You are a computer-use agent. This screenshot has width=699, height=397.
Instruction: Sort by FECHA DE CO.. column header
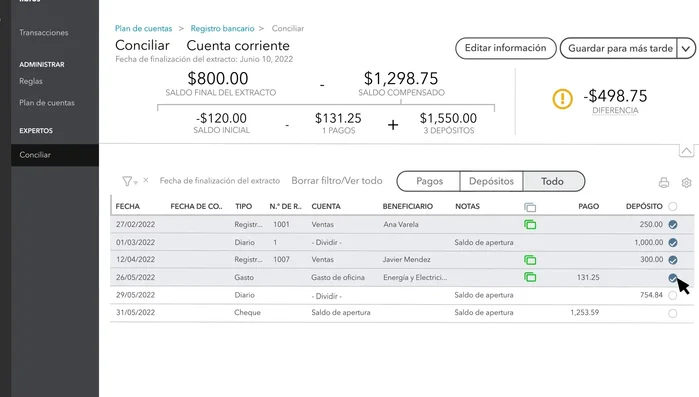click(197, 206)
